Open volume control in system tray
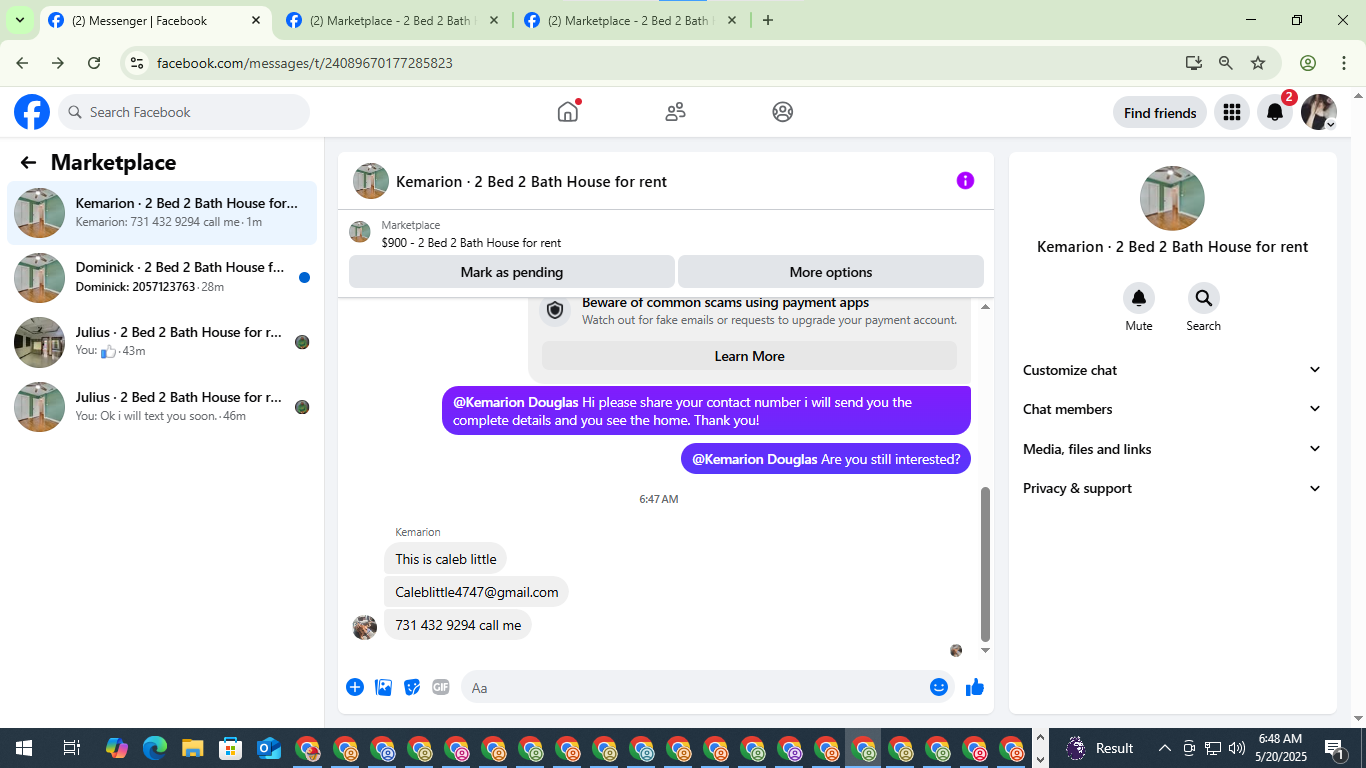This screenshot has height=768, width=1366. (1236, 748)
